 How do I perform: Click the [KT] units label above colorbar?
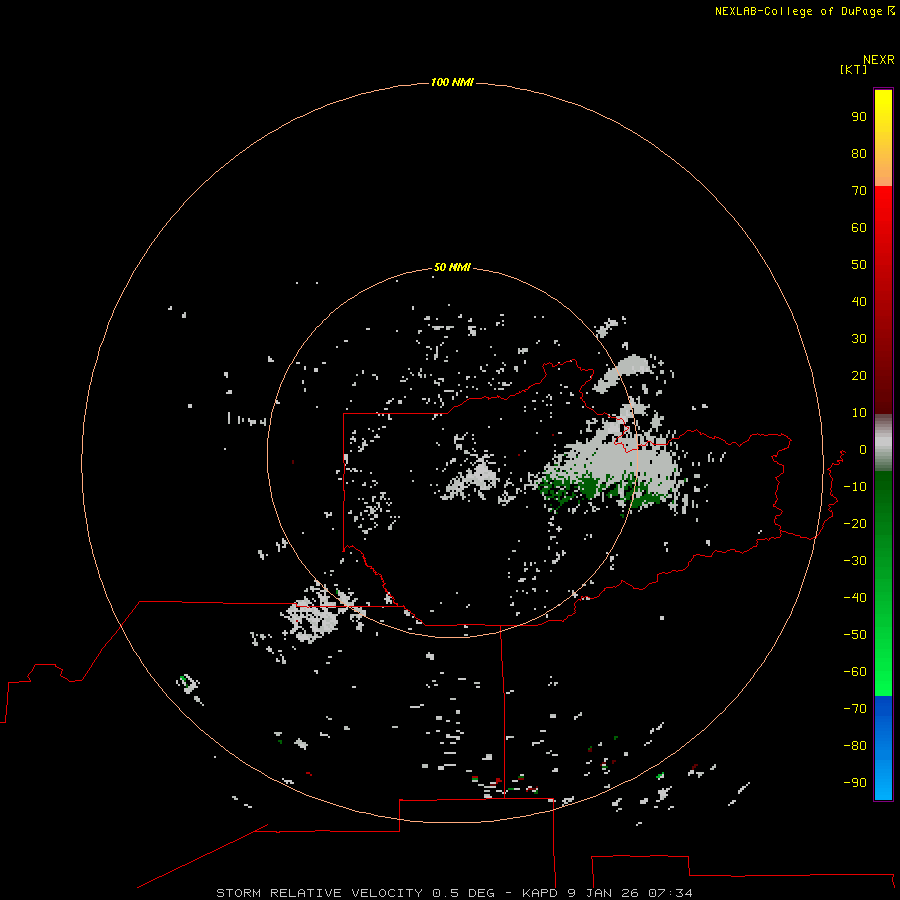click(x=853, y=69)
